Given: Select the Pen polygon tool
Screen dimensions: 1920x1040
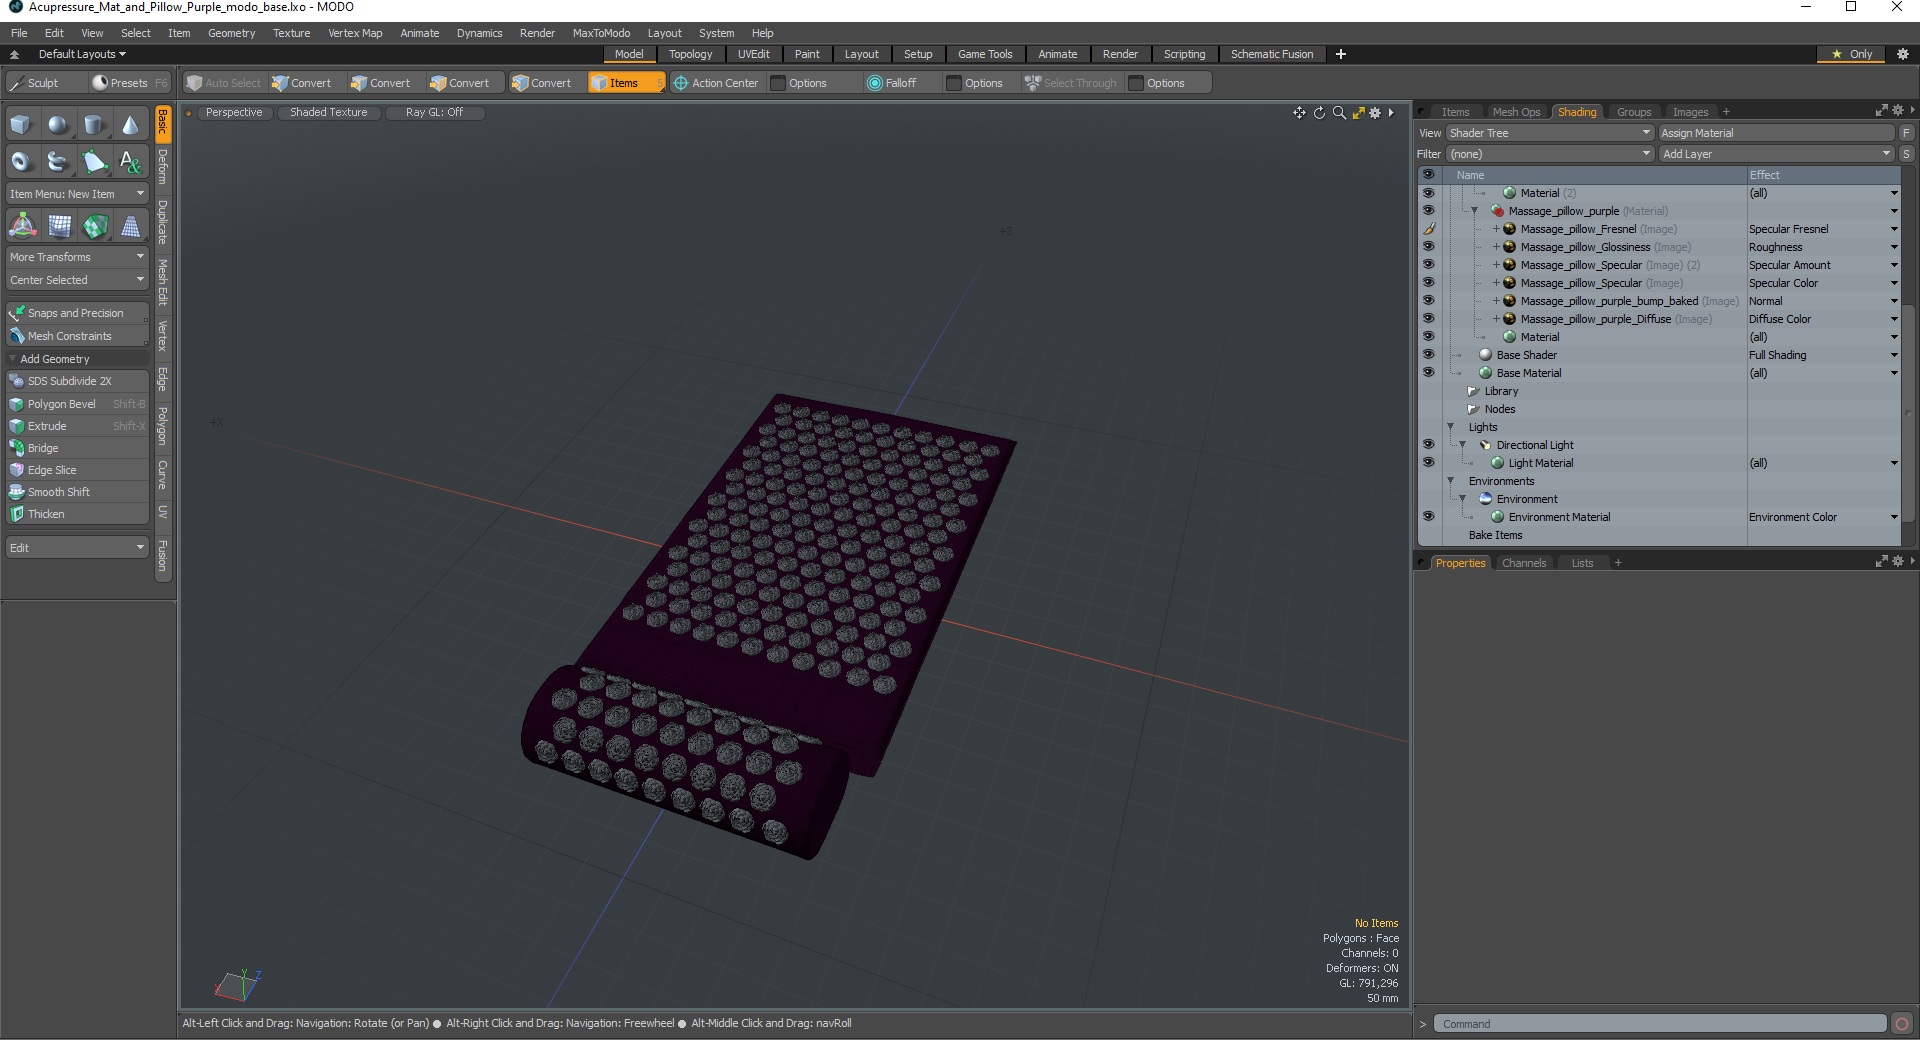Looking at the screenshot, I should 94,161.
